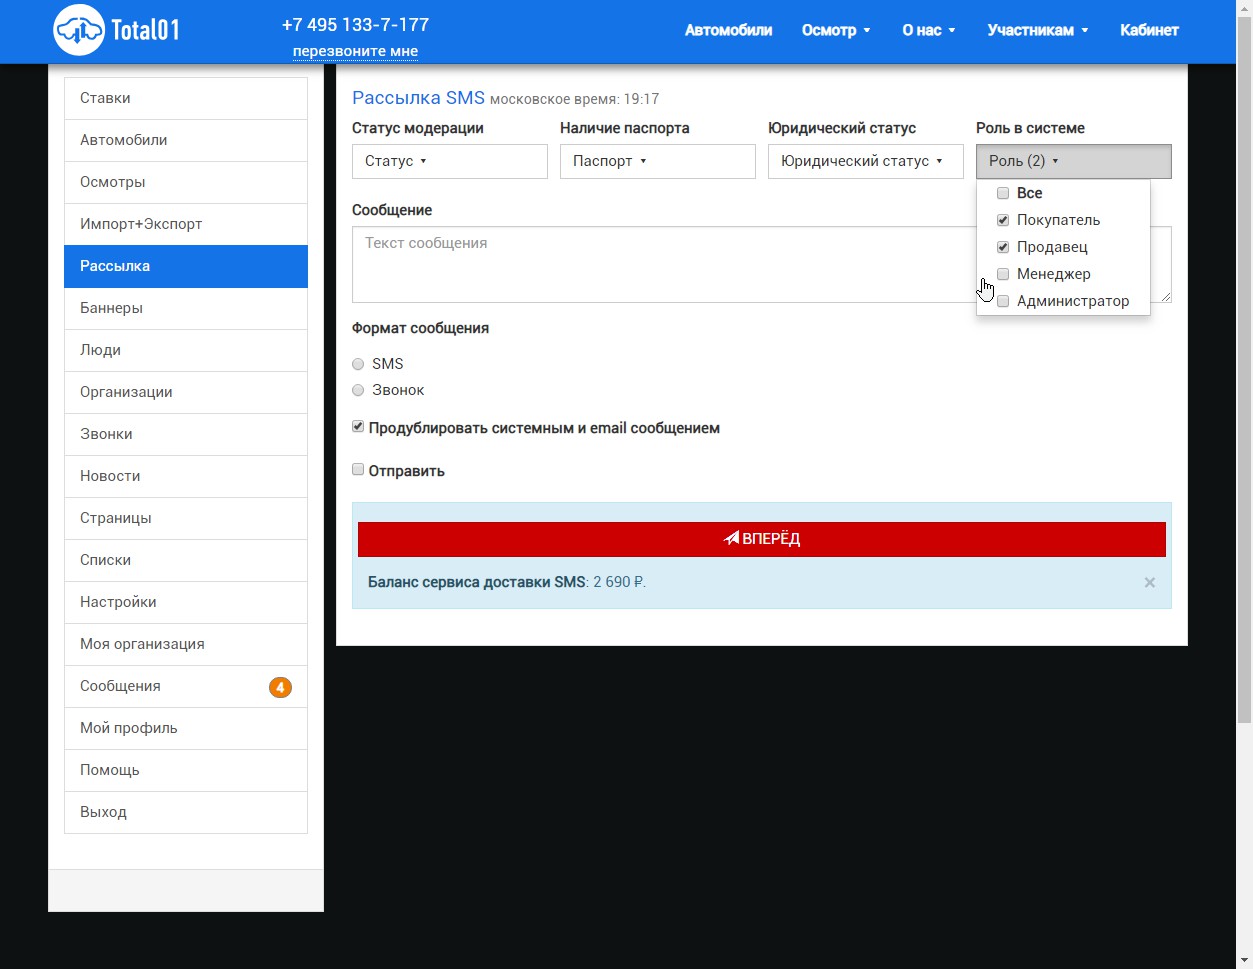Untick Продублировать системным и email сообщением
The width and height of the screenshot is (1253, 969).
pos(358,427)
